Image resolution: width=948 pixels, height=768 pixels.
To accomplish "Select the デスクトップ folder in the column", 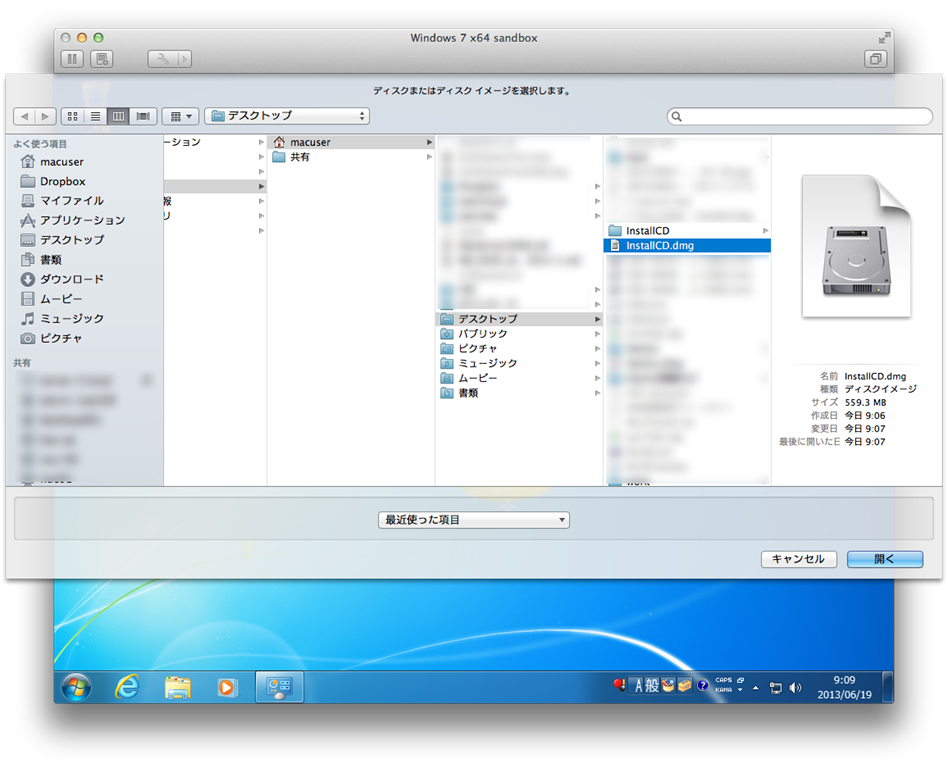I will [519, 319].
